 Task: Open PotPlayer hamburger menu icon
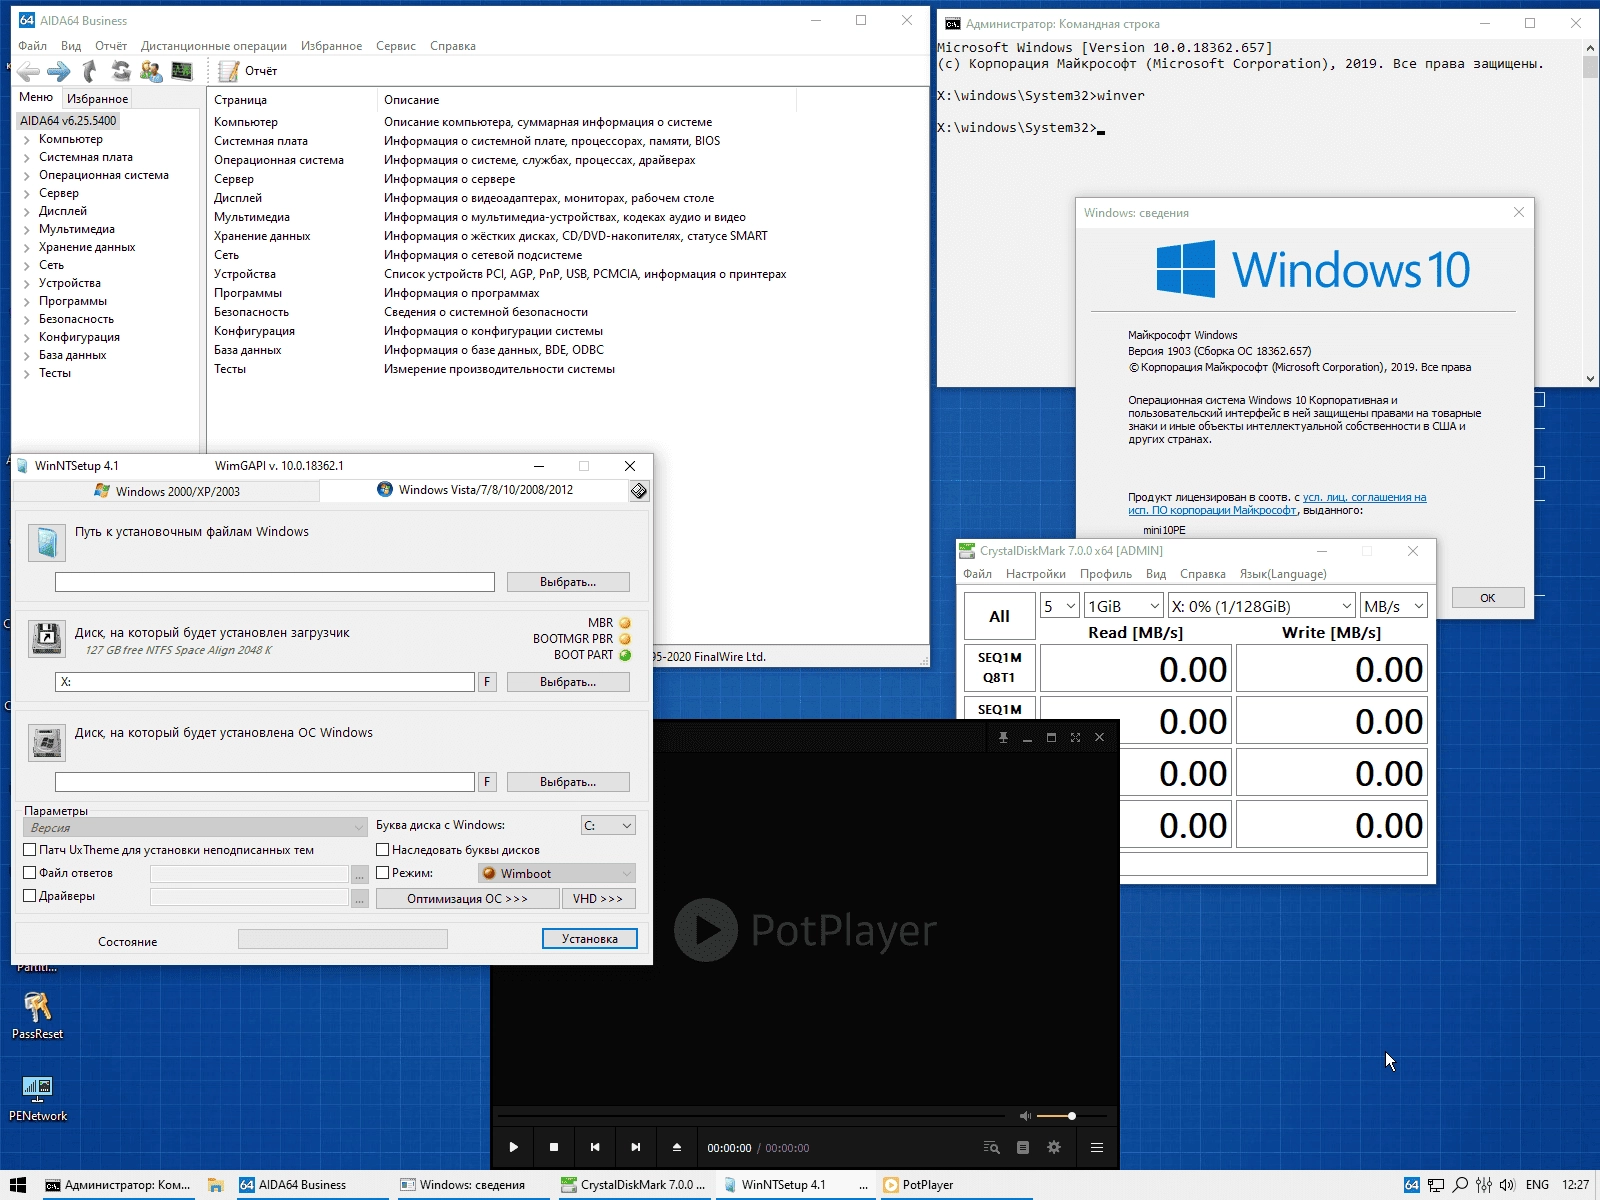coord(1097,1147)
